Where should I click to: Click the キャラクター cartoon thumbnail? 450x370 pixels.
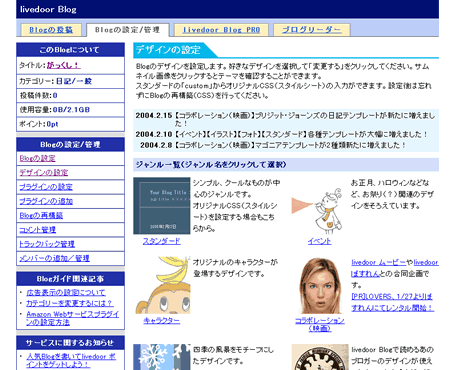pos(162,285)
